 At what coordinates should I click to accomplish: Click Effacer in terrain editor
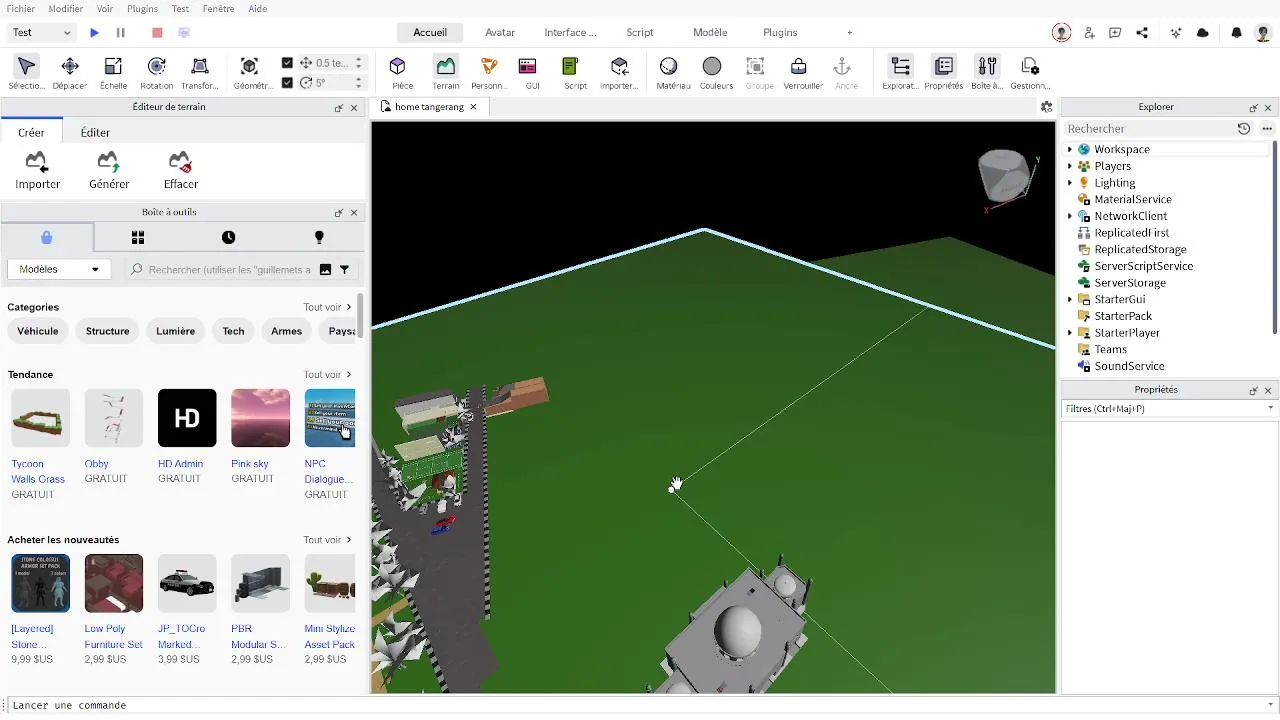[181, 170]
